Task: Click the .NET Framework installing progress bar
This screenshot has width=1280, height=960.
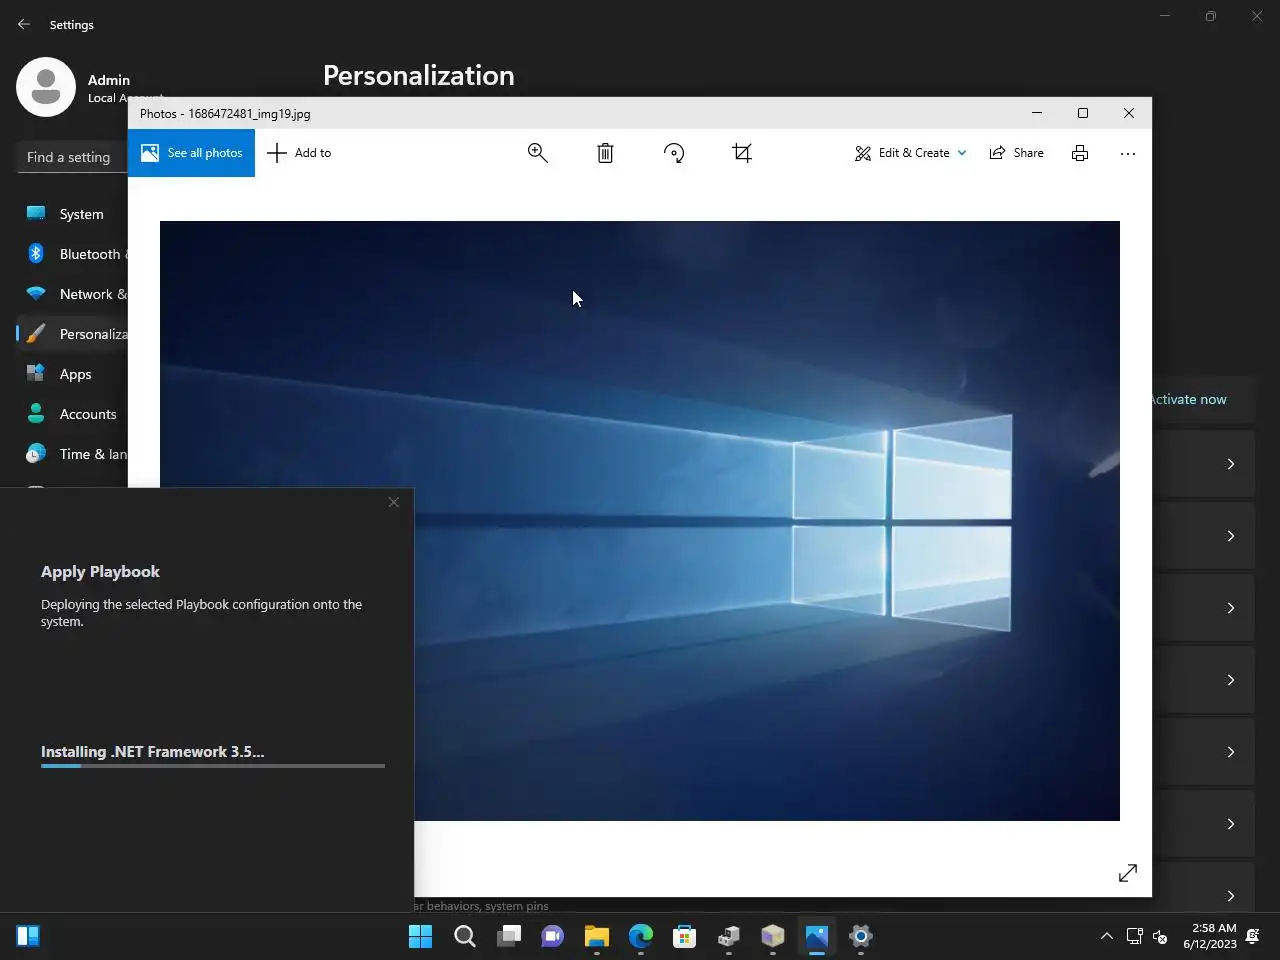Action: point(213,766)
